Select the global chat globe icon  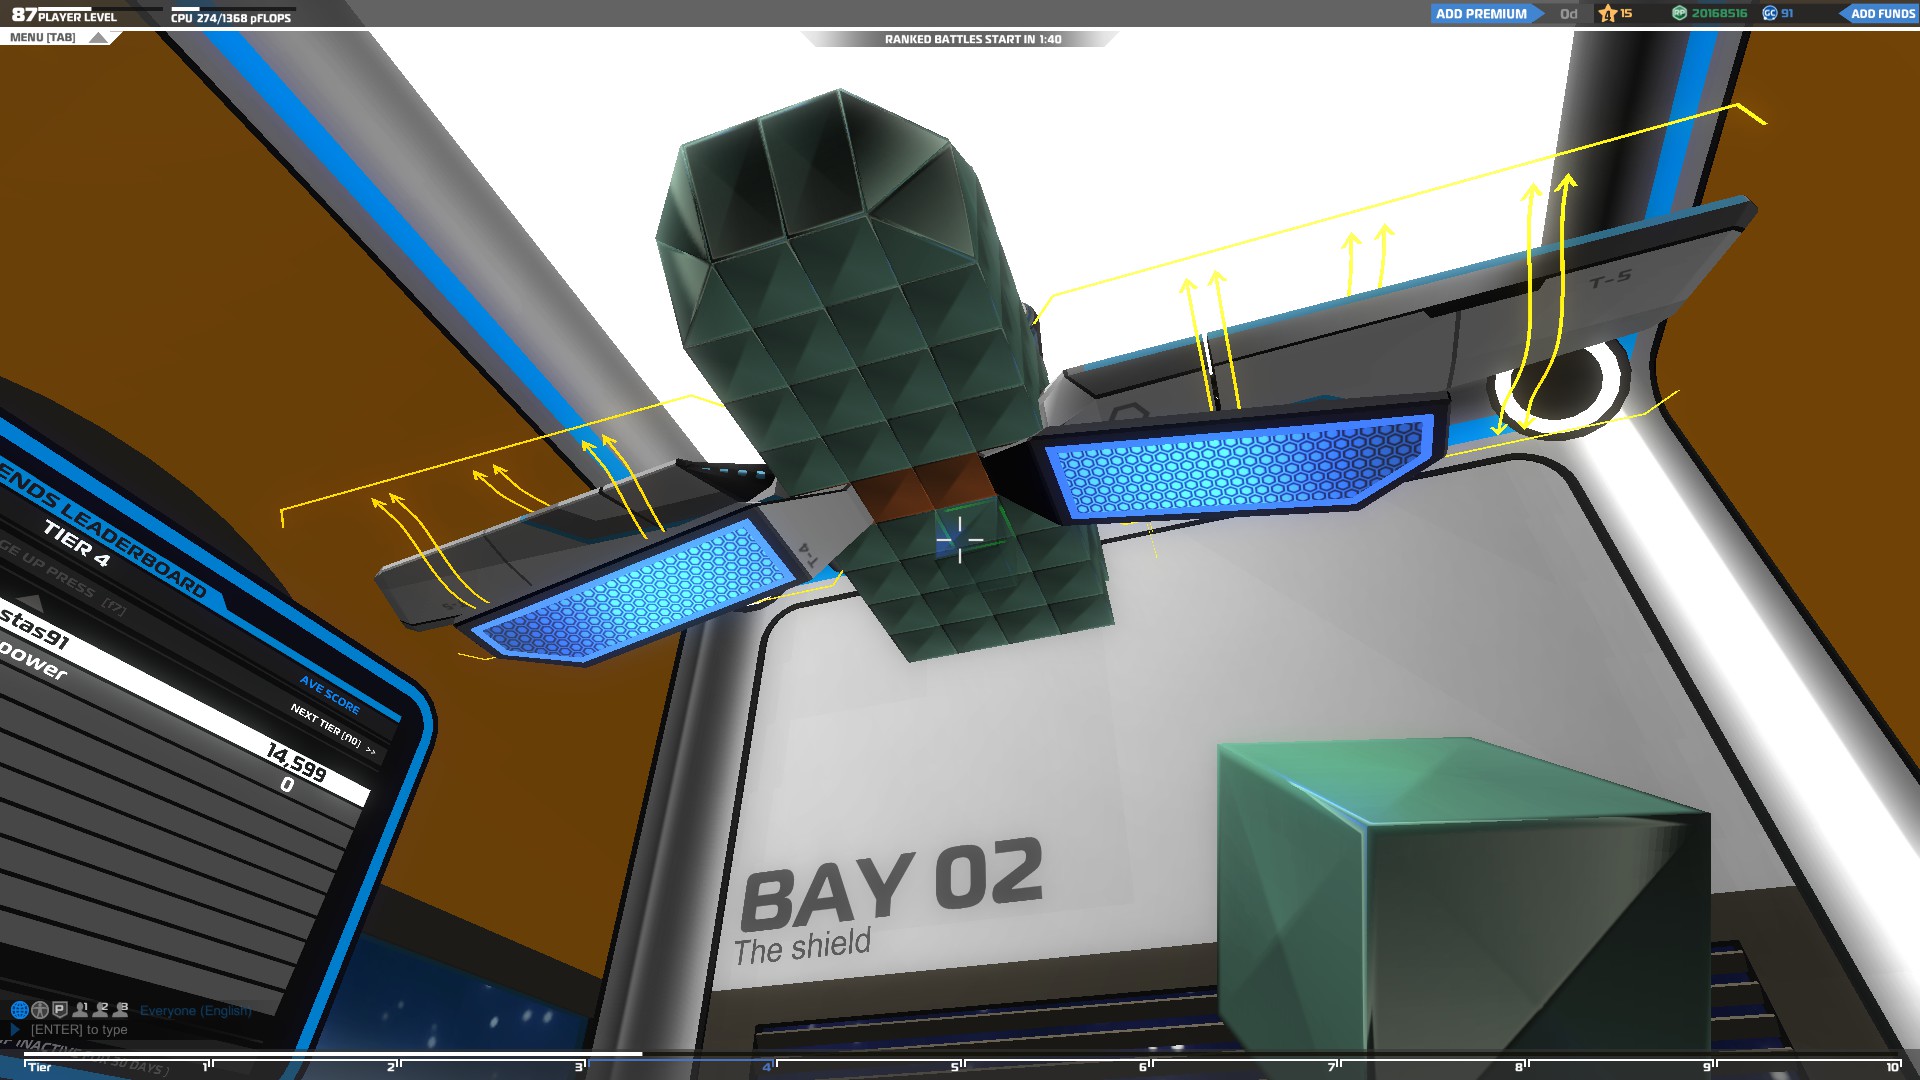19,1010
